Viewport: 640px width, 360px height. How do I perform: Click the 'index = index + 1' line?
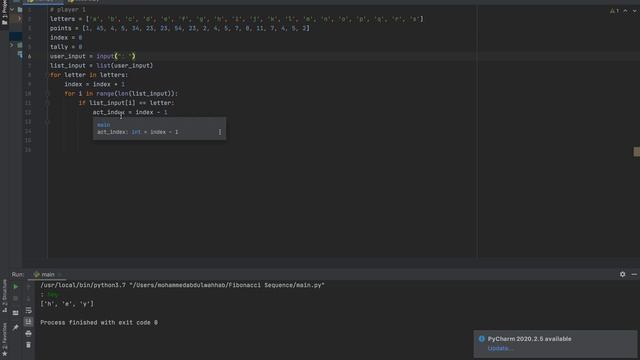[94, 84]
